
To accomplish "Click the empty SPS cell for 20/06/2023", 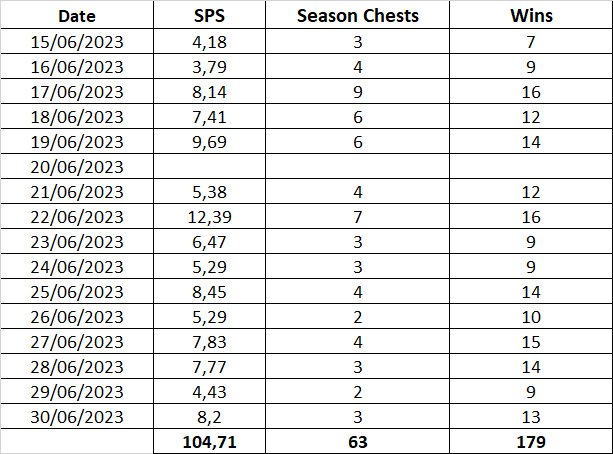I will (x=210, y=166).
